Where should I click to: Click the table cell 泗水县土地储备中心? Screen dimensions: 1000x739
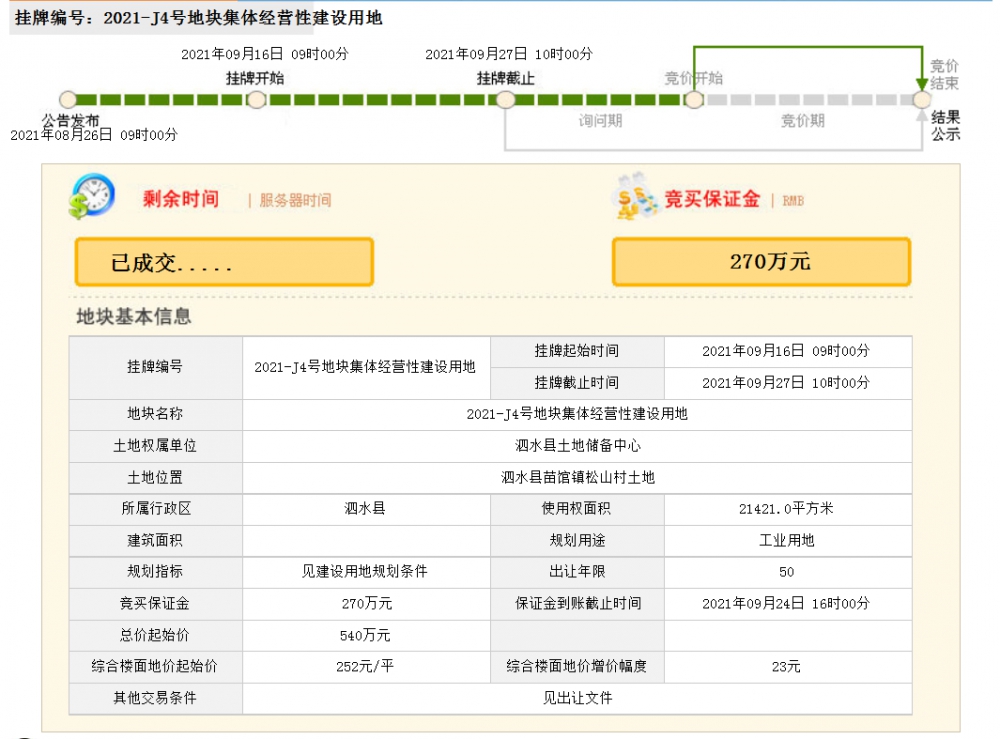point(578,446)
